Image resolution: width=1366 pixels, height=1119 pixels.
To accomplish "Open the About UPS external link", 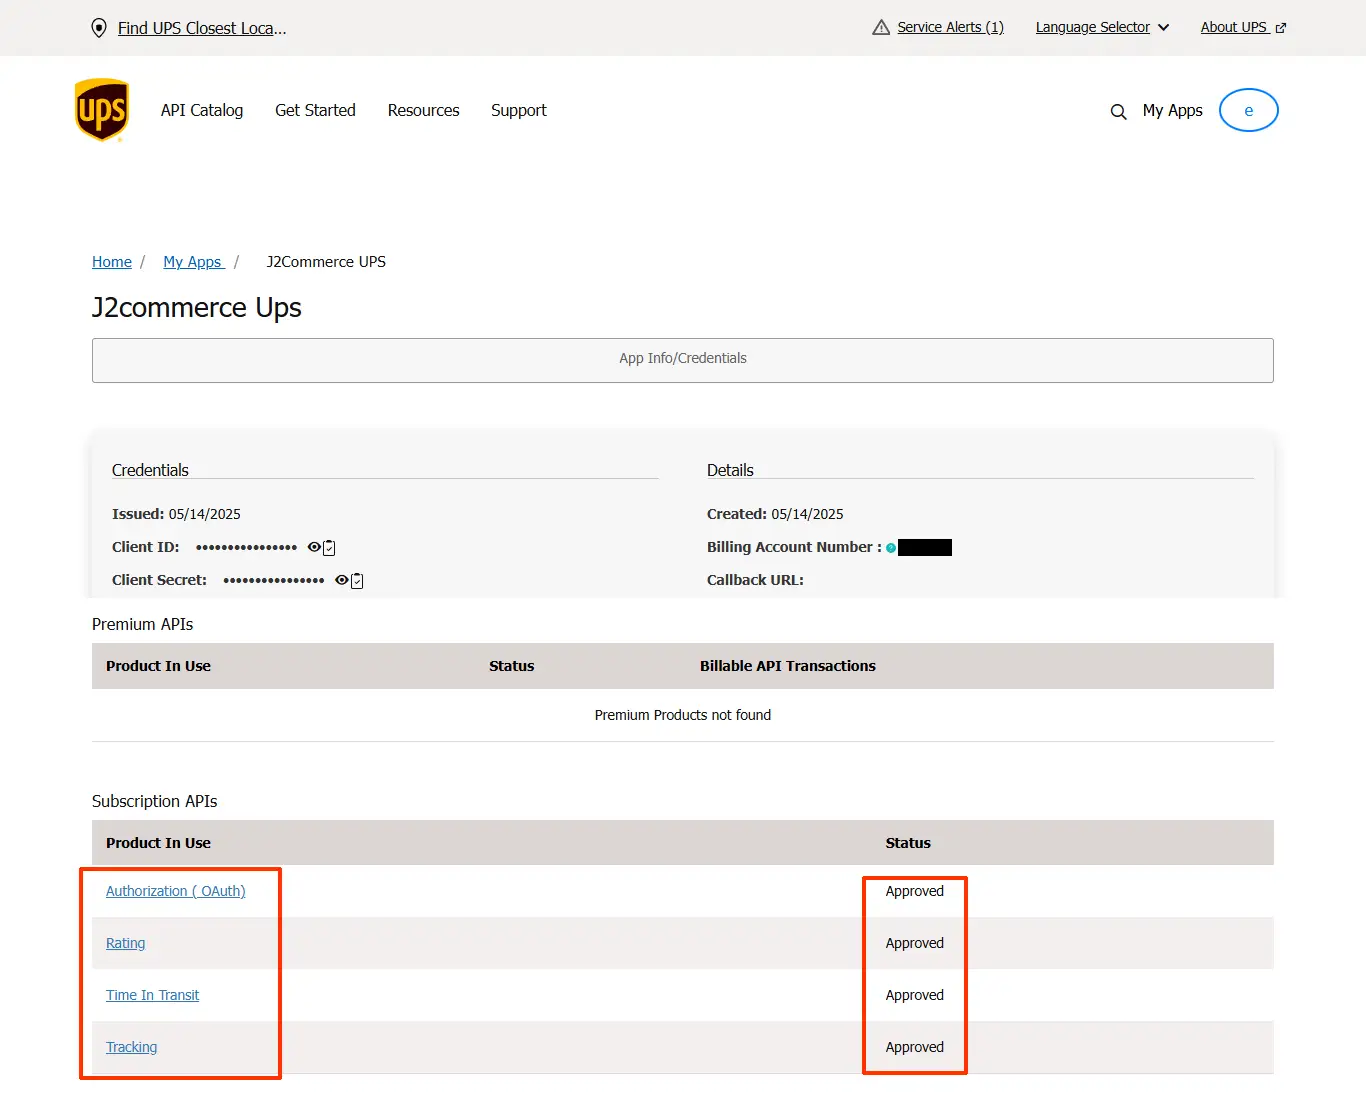I will click(x=1243, y=27).
